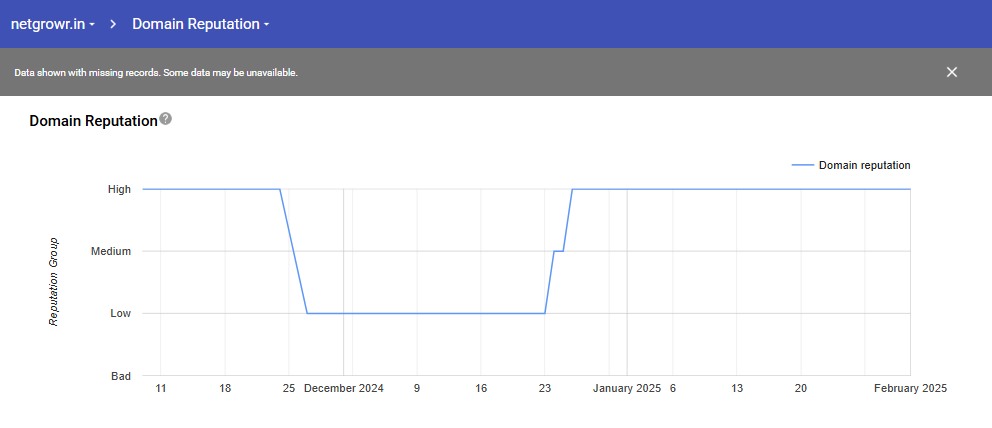Expand the Domain Reputation dashboard dropdown

201,24
